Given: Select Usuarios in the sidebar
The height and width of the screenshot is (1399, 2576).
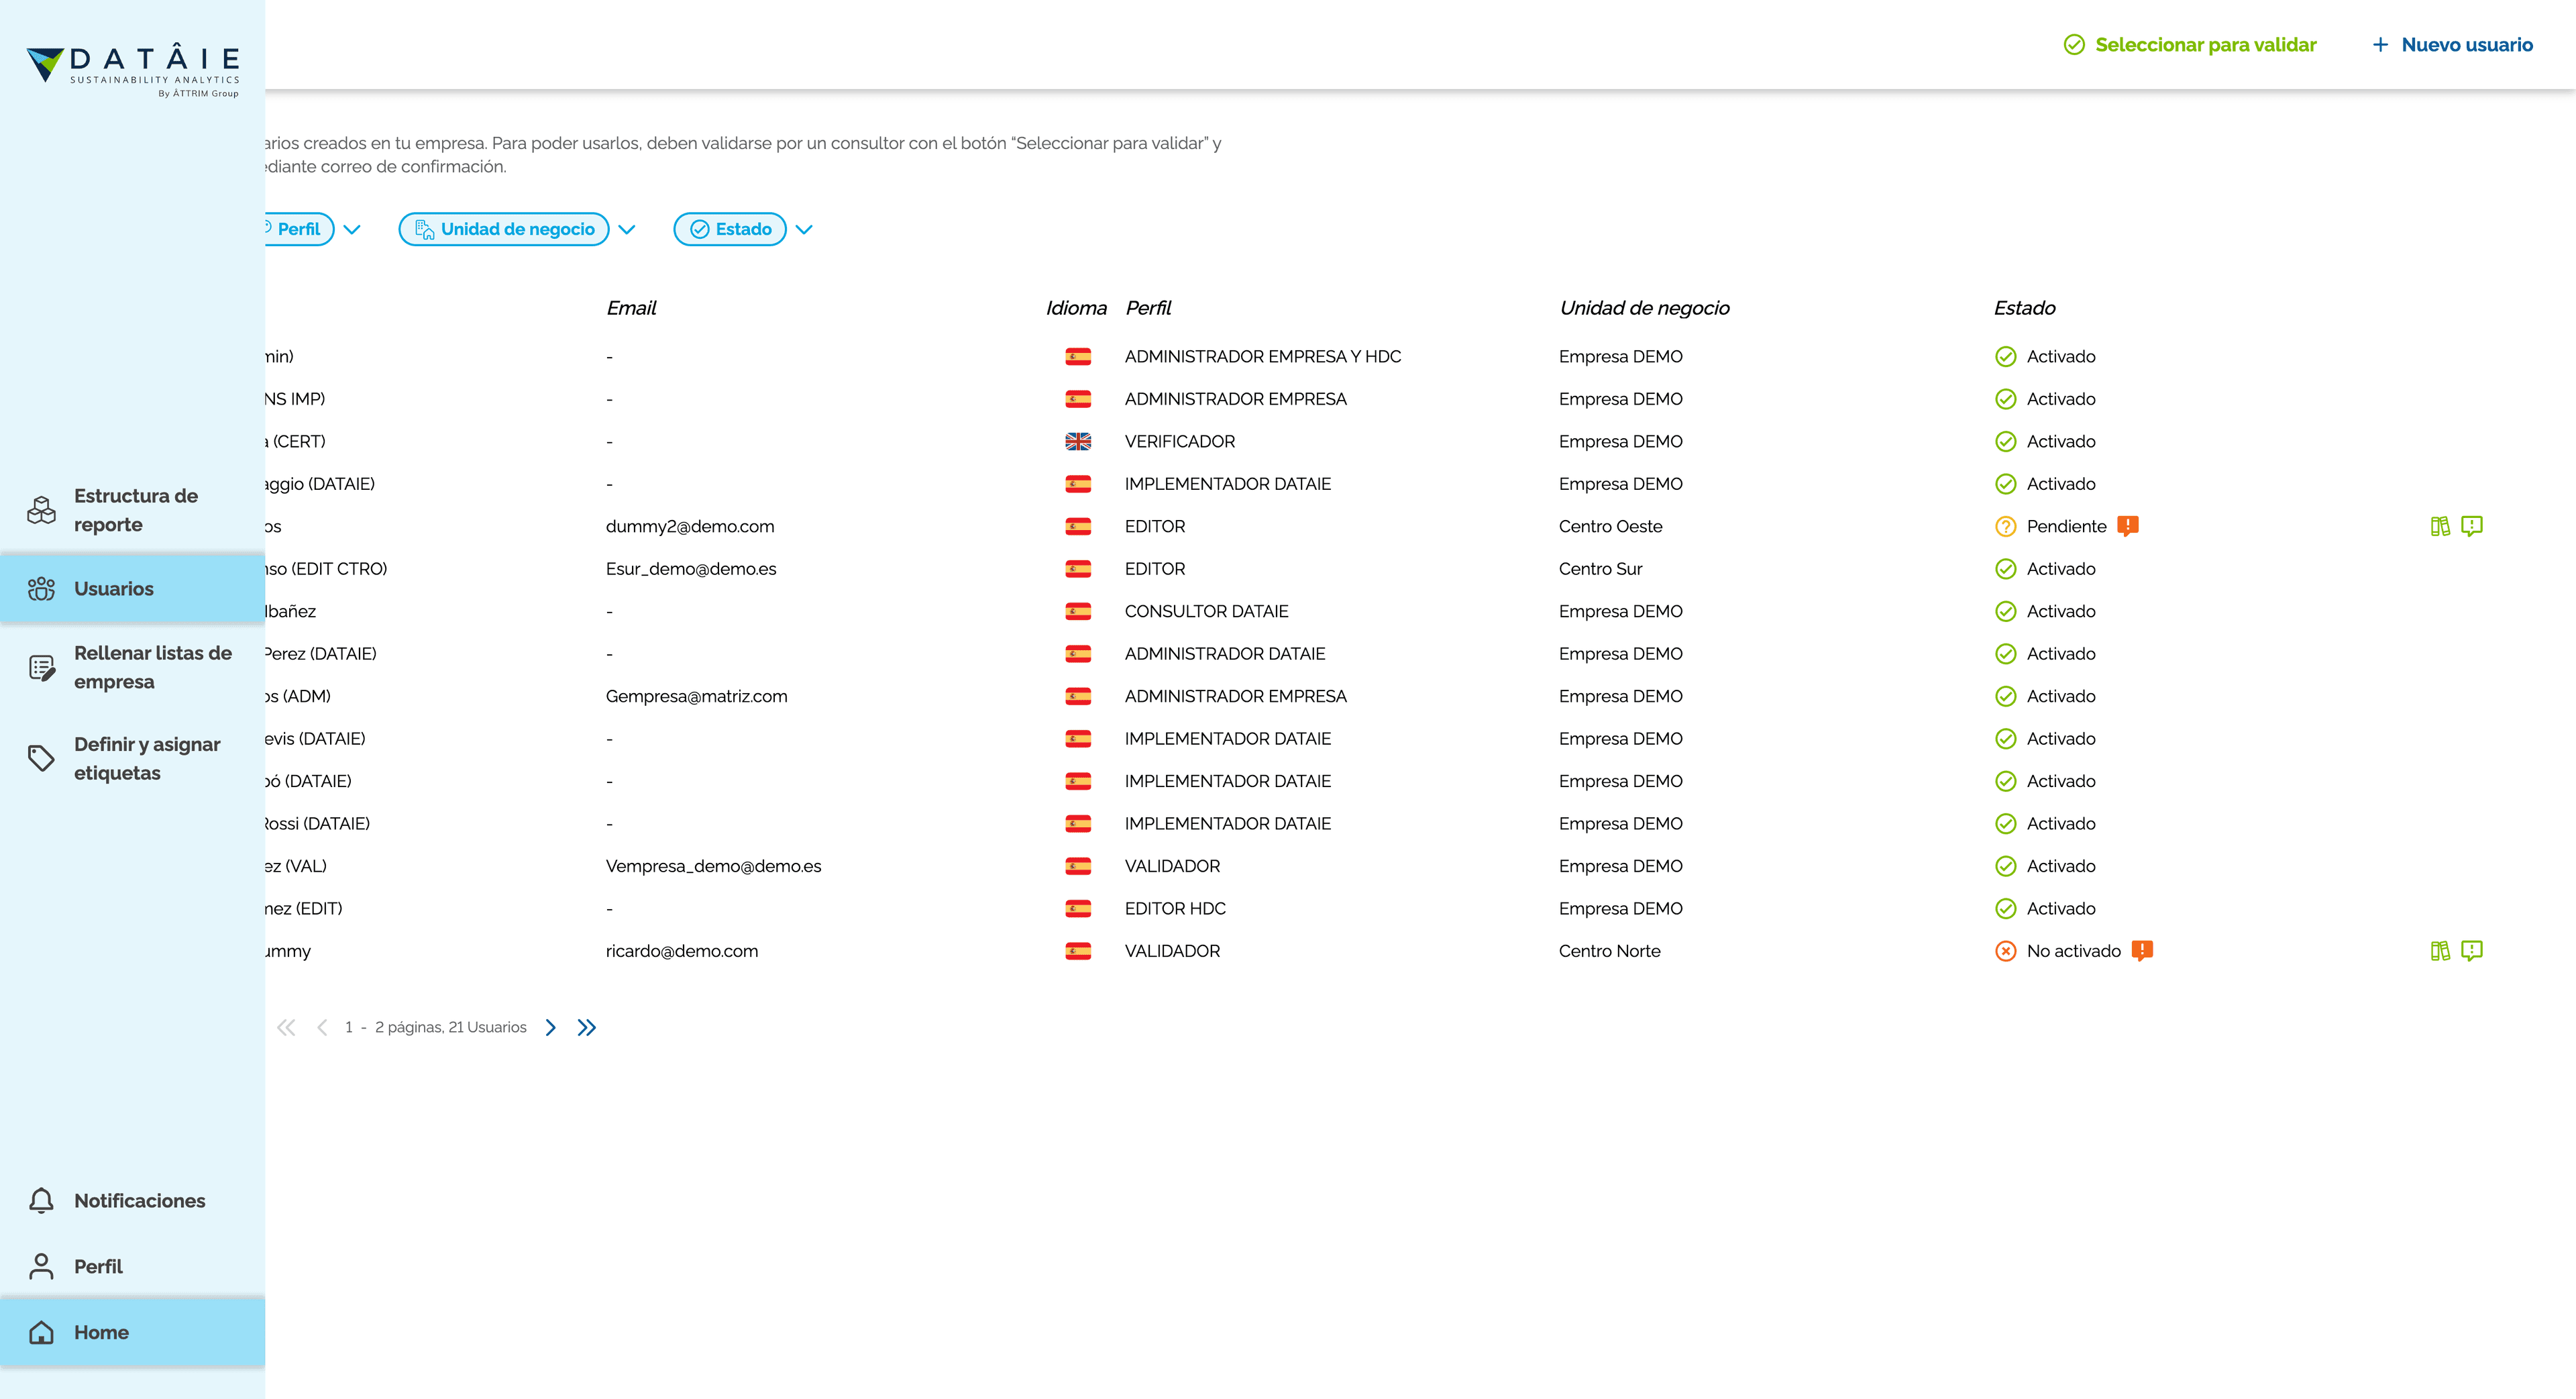Looking at the screenshot, I should pos(132,588).
